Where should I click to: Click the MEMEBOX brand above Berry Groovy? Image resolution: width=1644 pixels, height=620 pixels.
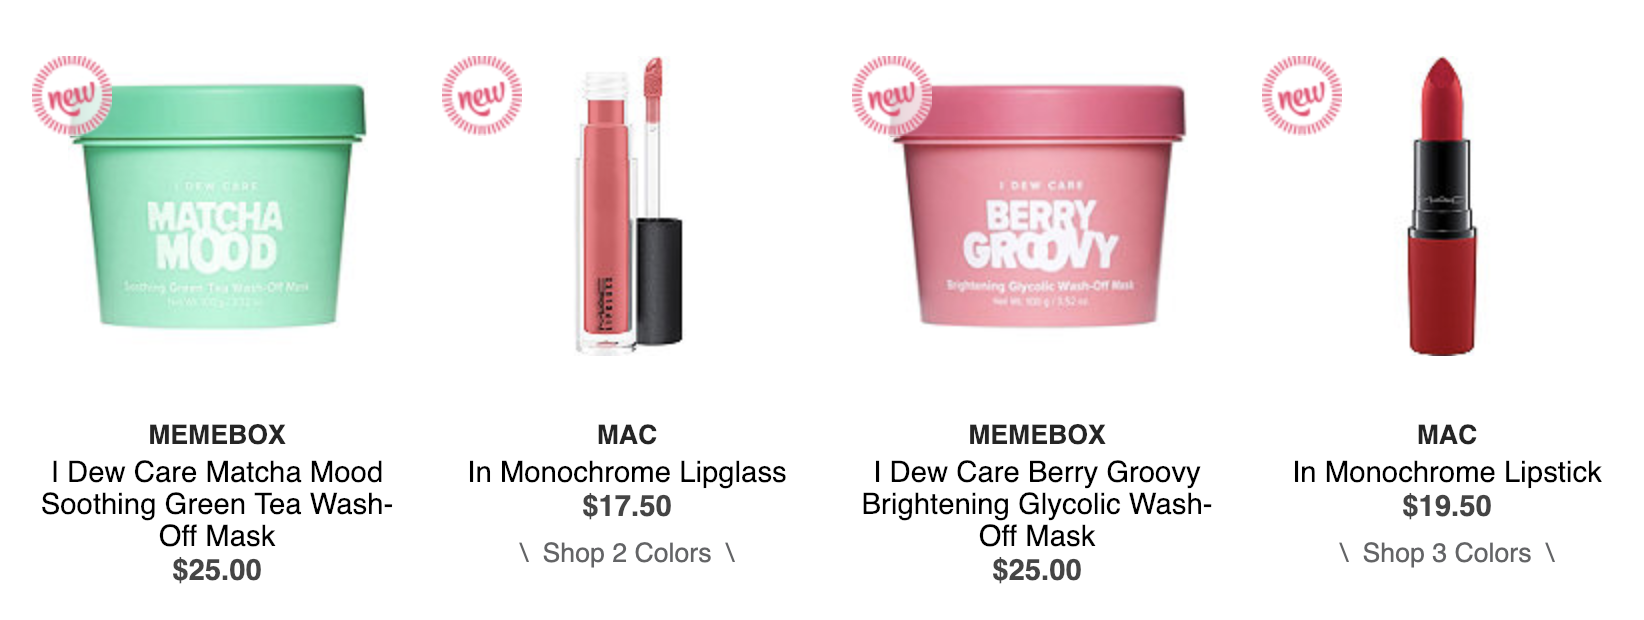pyautogui.click(x=1037, y=435)
